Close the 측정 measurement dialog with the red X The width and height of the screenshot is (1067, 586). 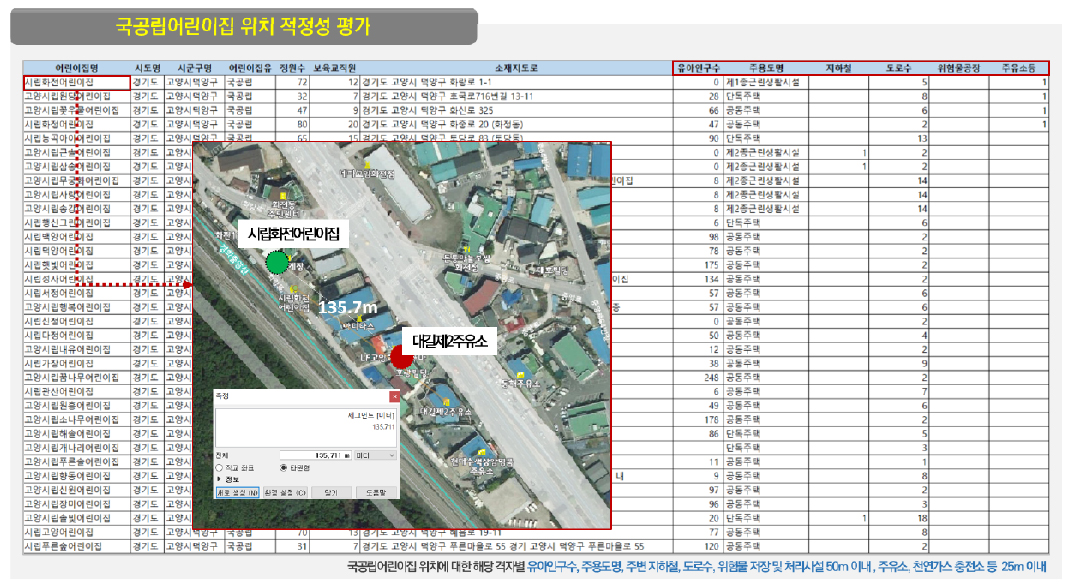(395, 396)
